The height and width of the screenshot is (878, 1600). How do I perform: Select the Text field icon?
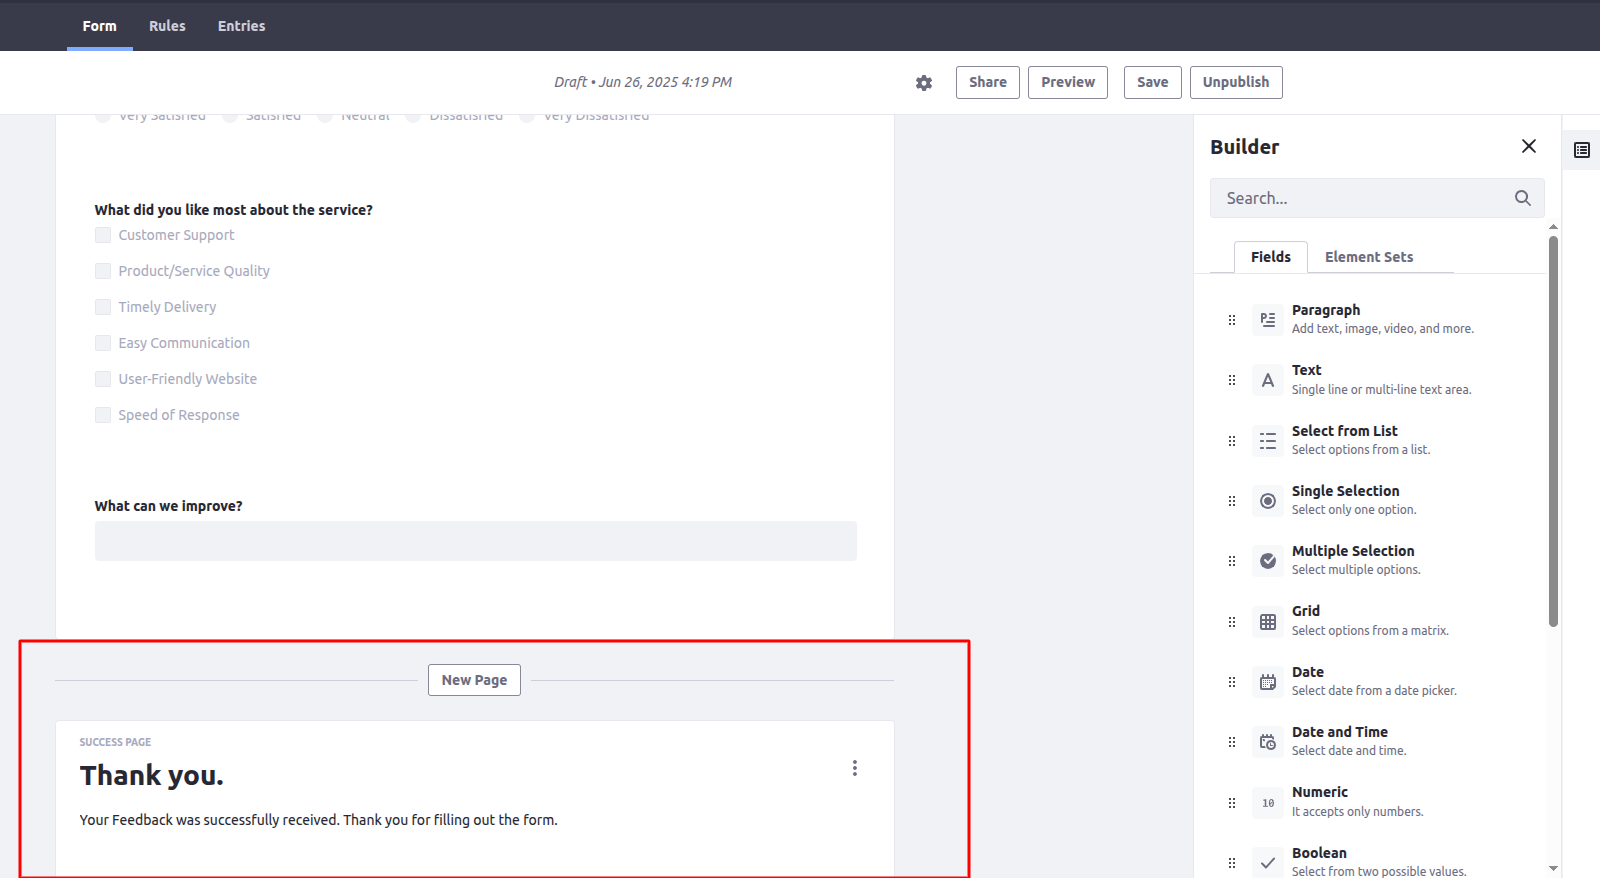coord(1268,380)
